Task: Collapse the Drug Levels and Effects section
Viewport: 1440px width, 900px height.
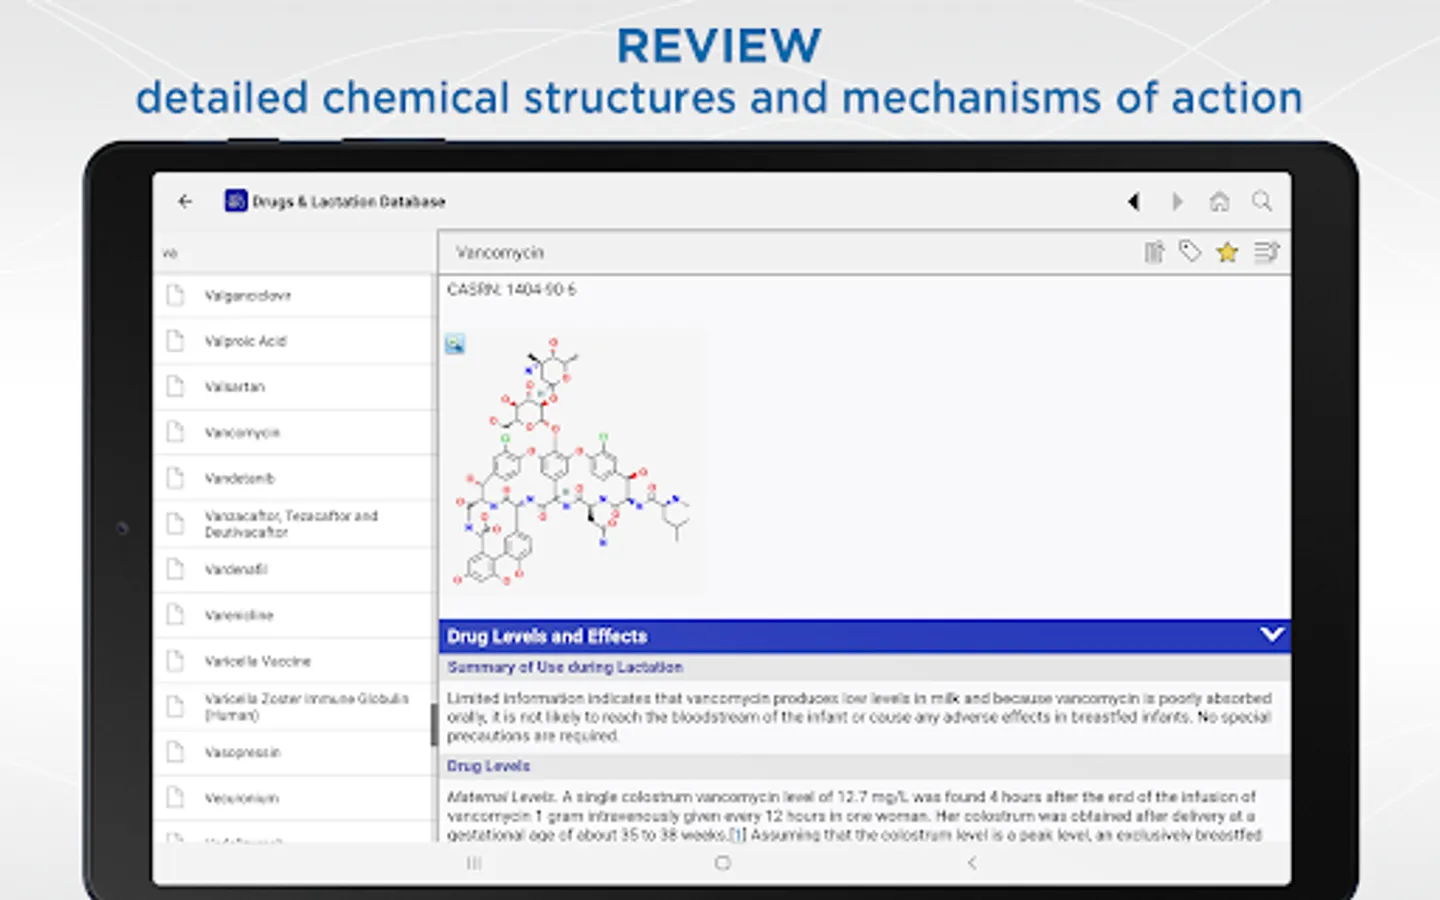Action: click(1272, 635)
